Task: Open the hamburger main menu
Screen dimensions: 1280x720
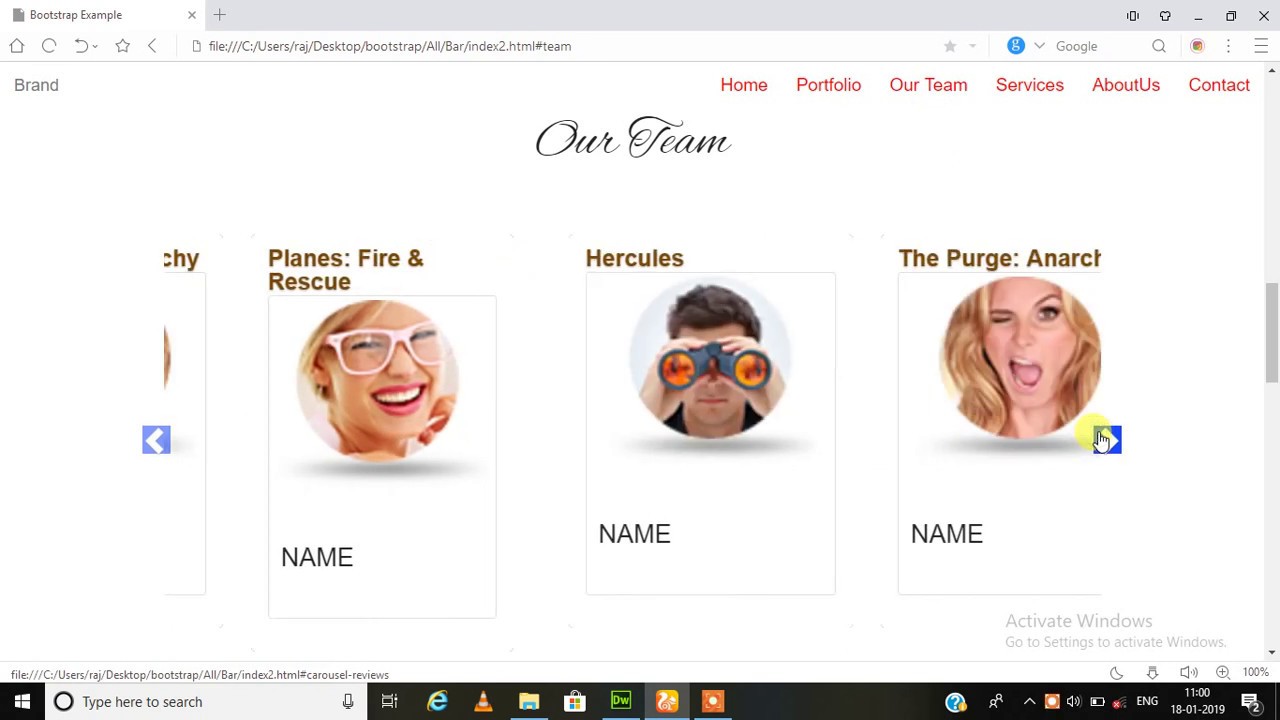Action: point(1261,46)
